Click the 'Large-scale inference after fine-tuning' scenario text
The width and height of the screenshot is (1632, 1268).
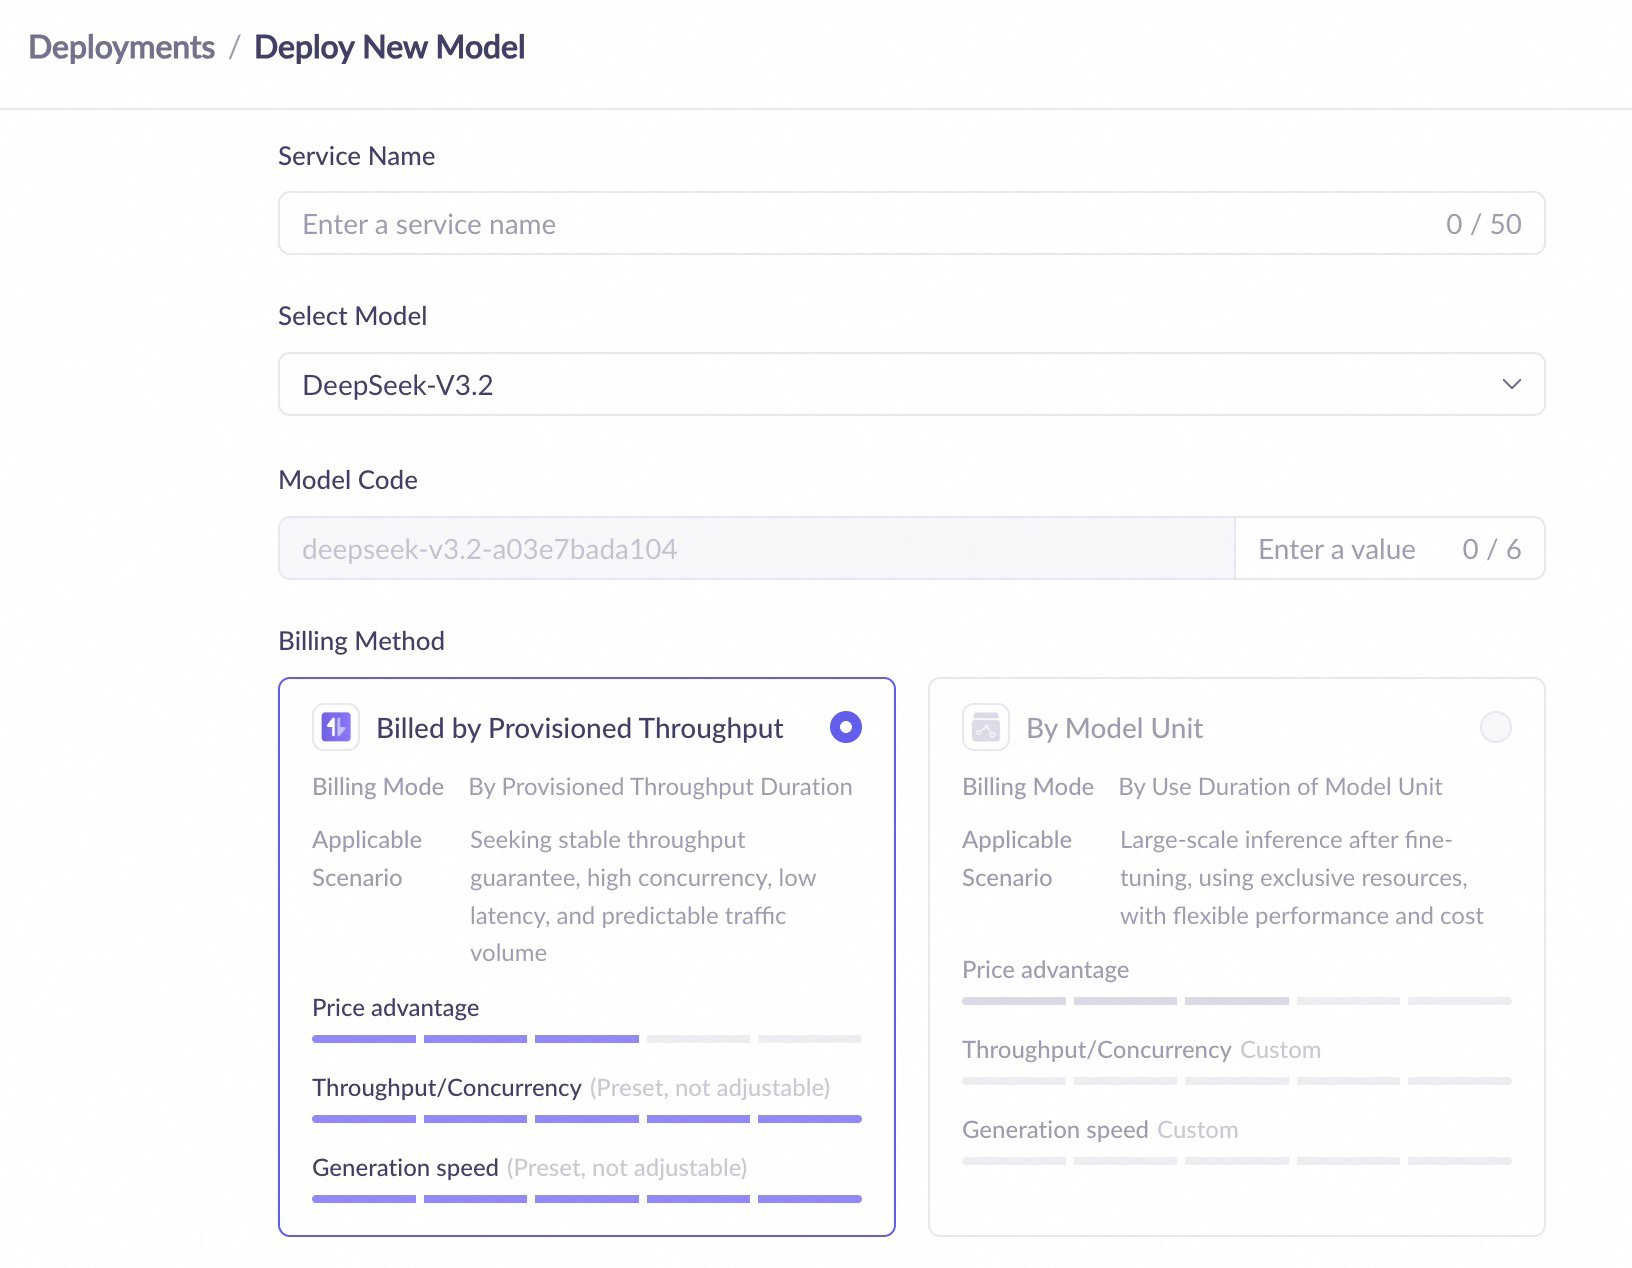tap(1302, 878)
